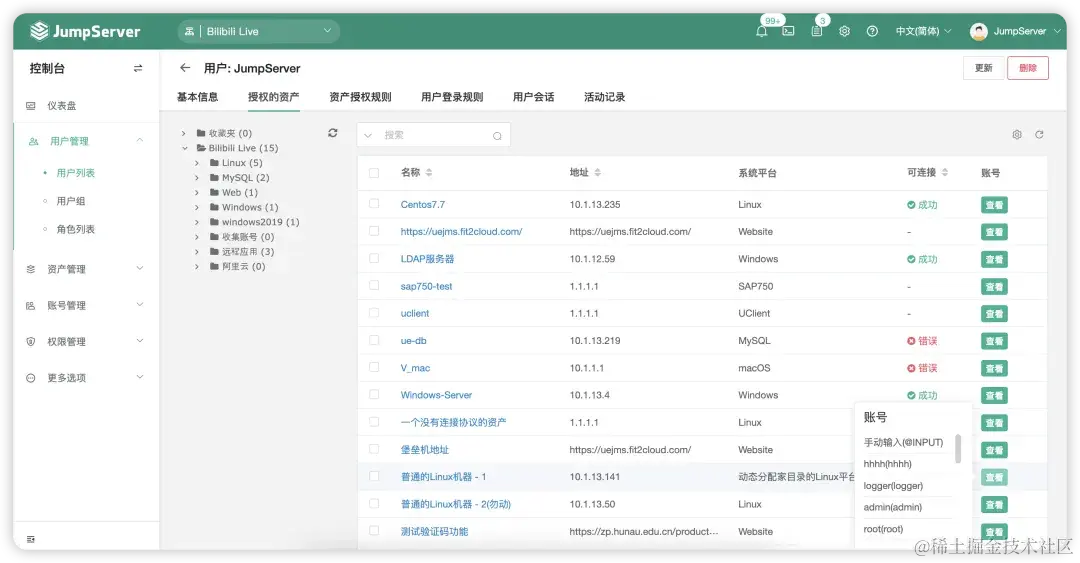Click the 更新 button
The image size is (1080, 563).
[984, 68]
